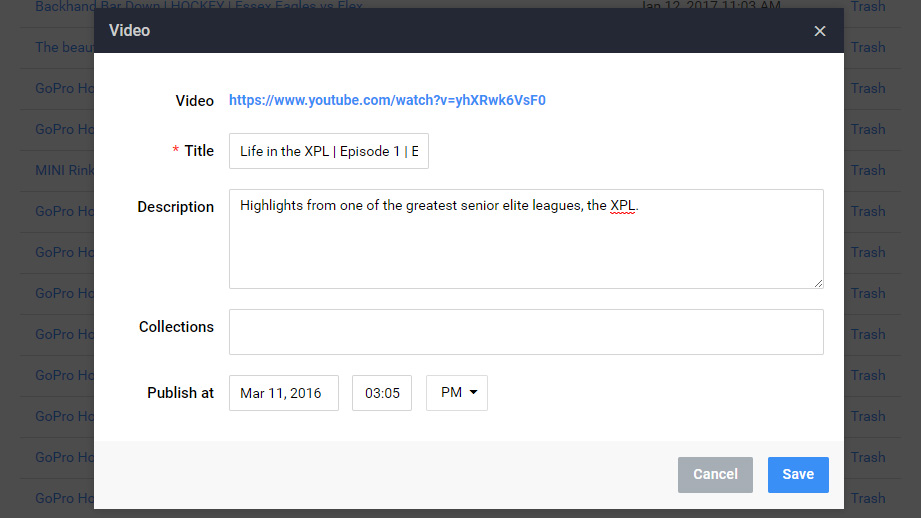
Task: Open the YouTube video URL link
Action: click(387, 100)
